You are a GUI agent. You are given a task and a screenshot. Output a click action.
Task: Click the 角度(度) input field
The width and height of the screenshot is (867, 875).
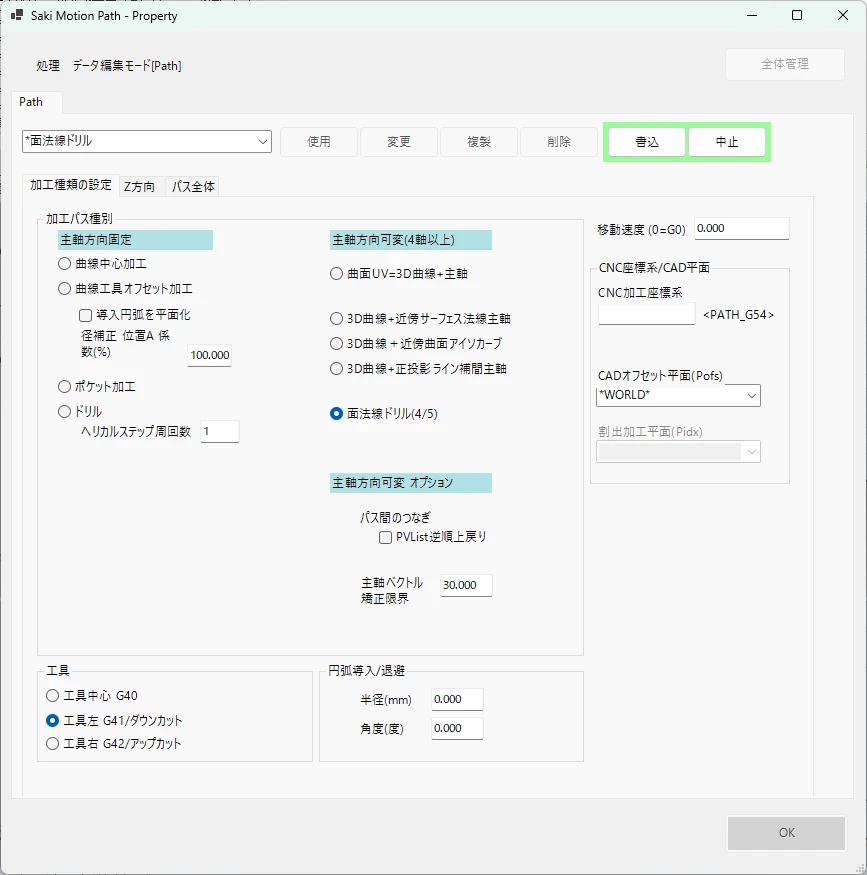coord(457,729)
